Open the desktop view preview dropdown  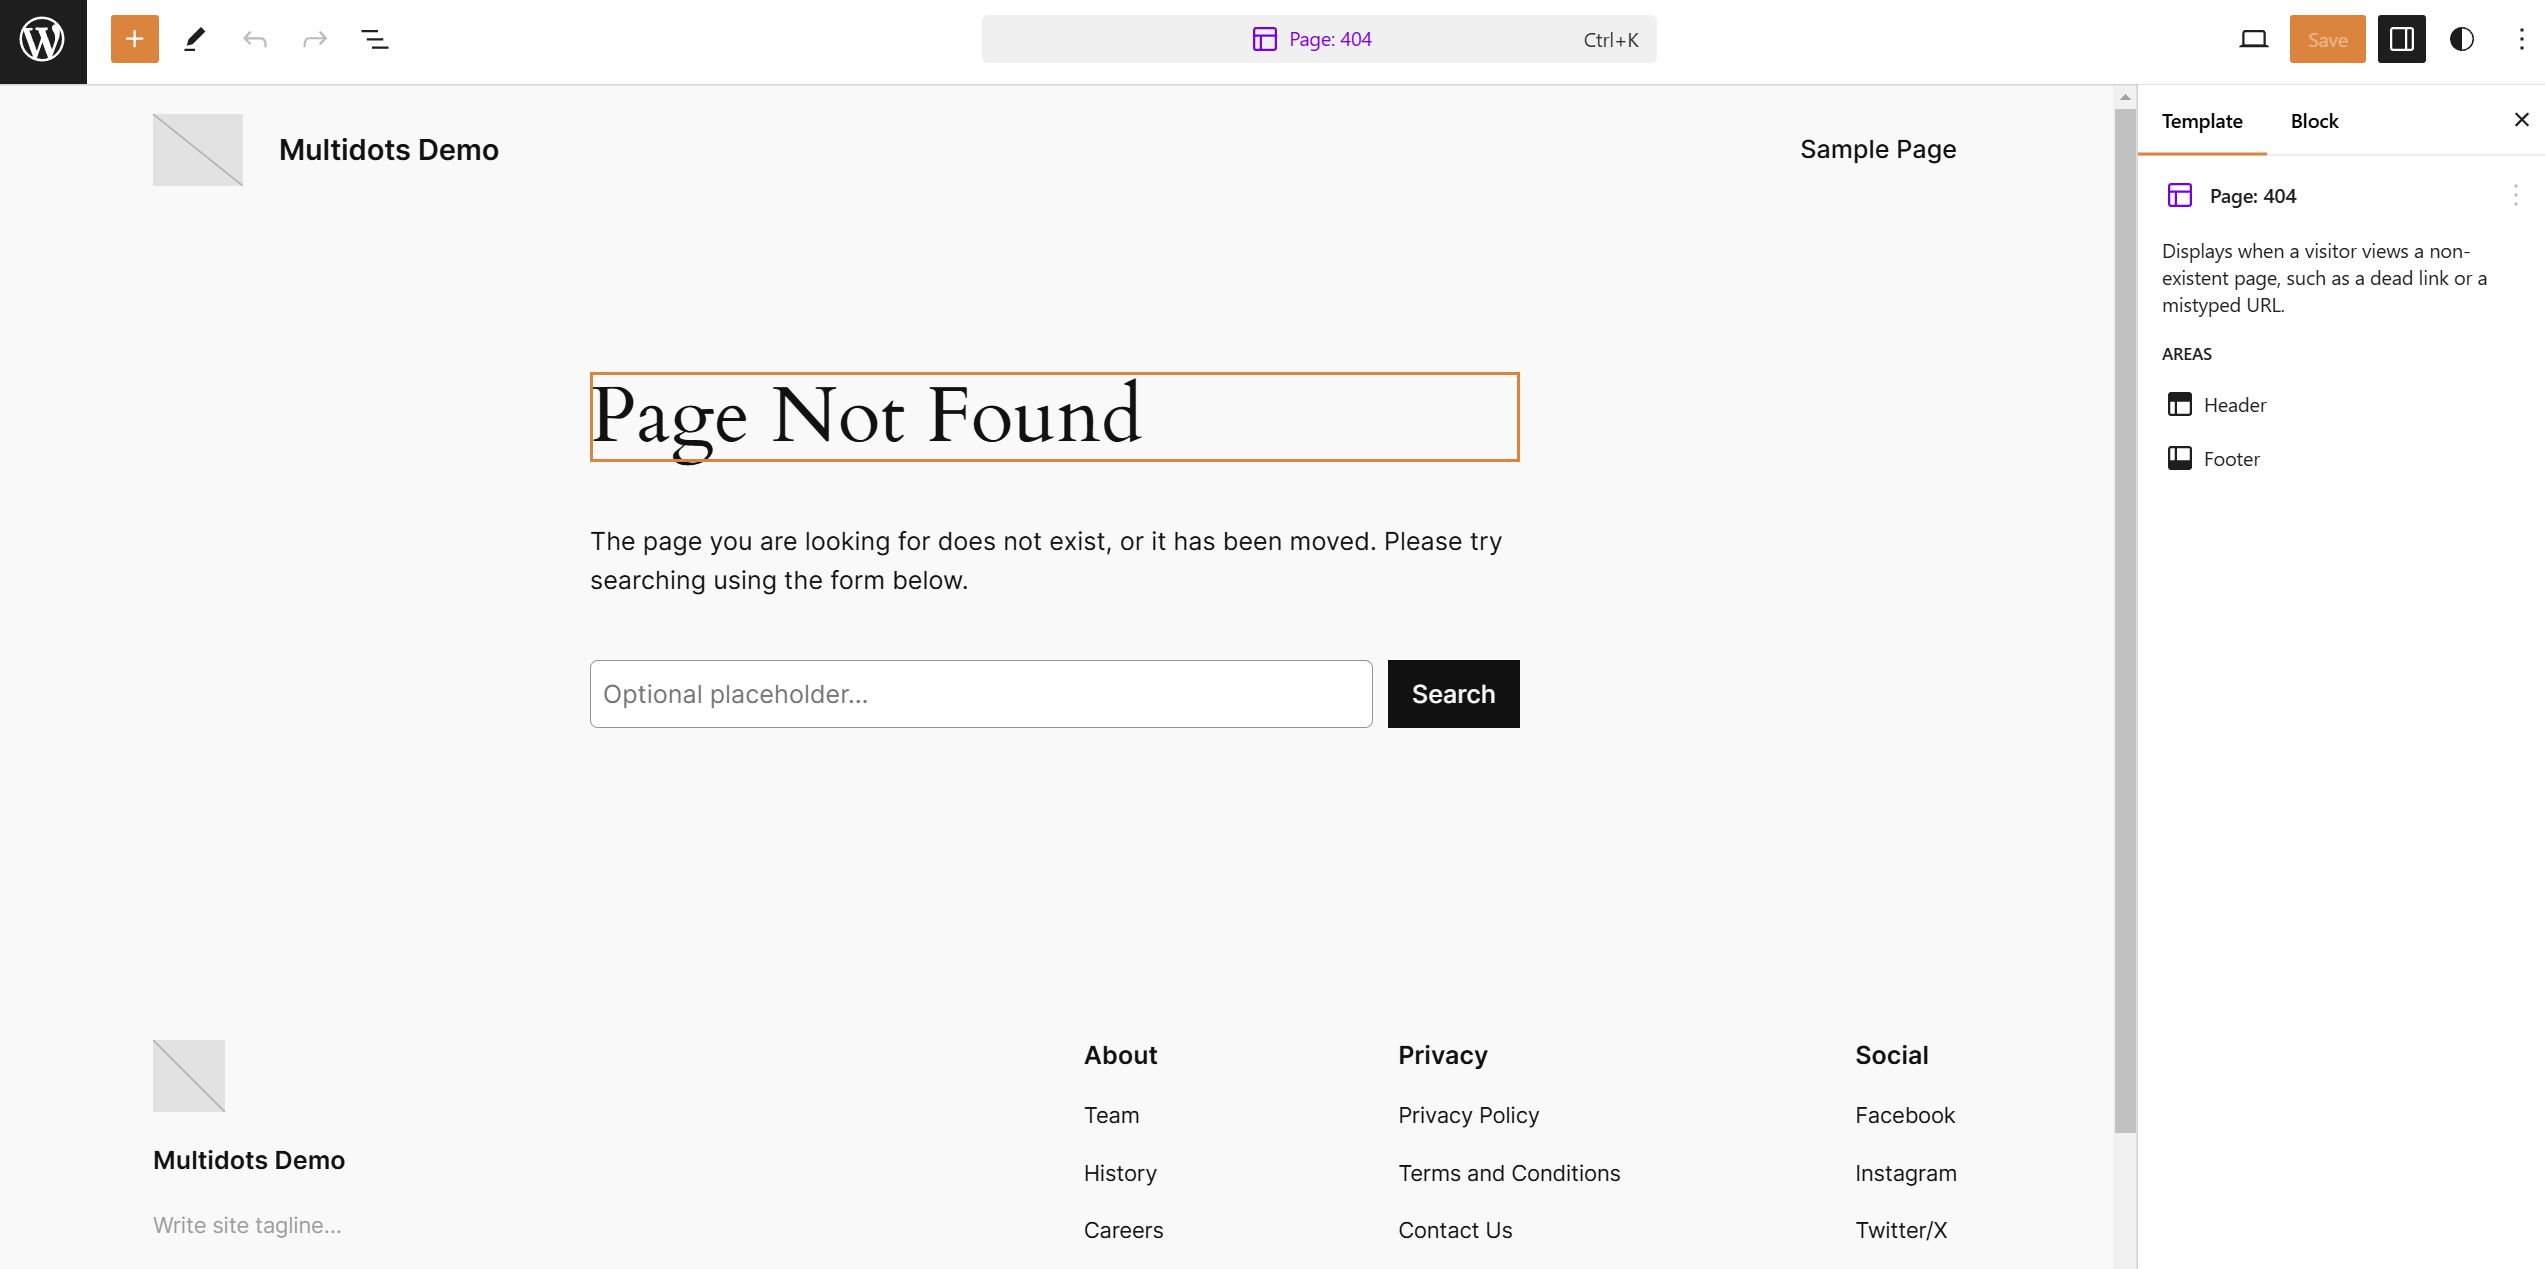tap(2253, 39)
